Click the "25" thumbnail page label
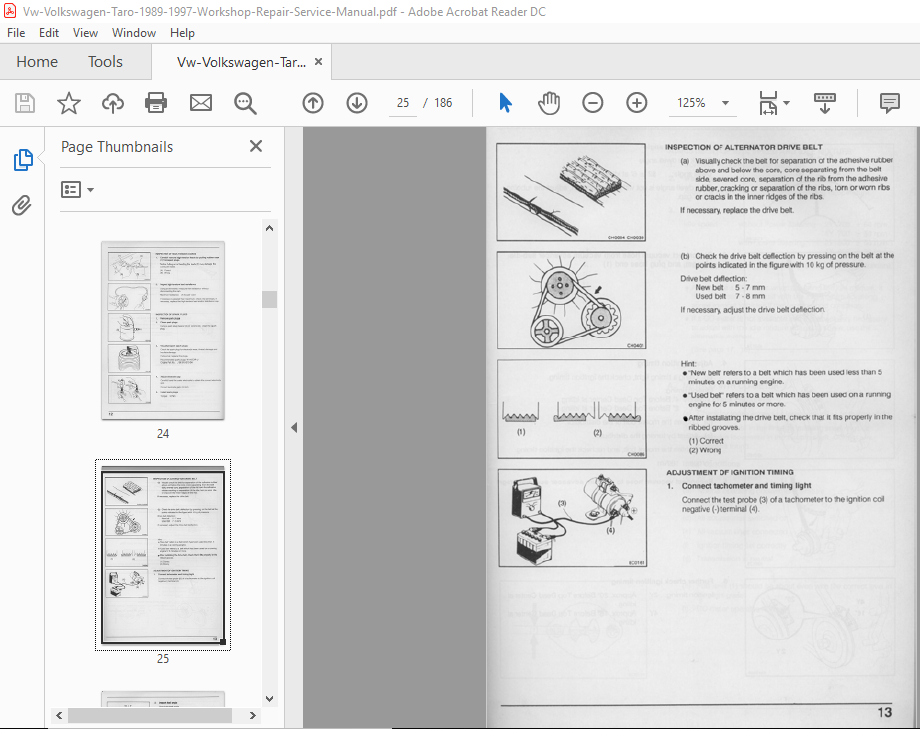The width and height of the screenshot is (920, 729). click(x=163, y=659)
